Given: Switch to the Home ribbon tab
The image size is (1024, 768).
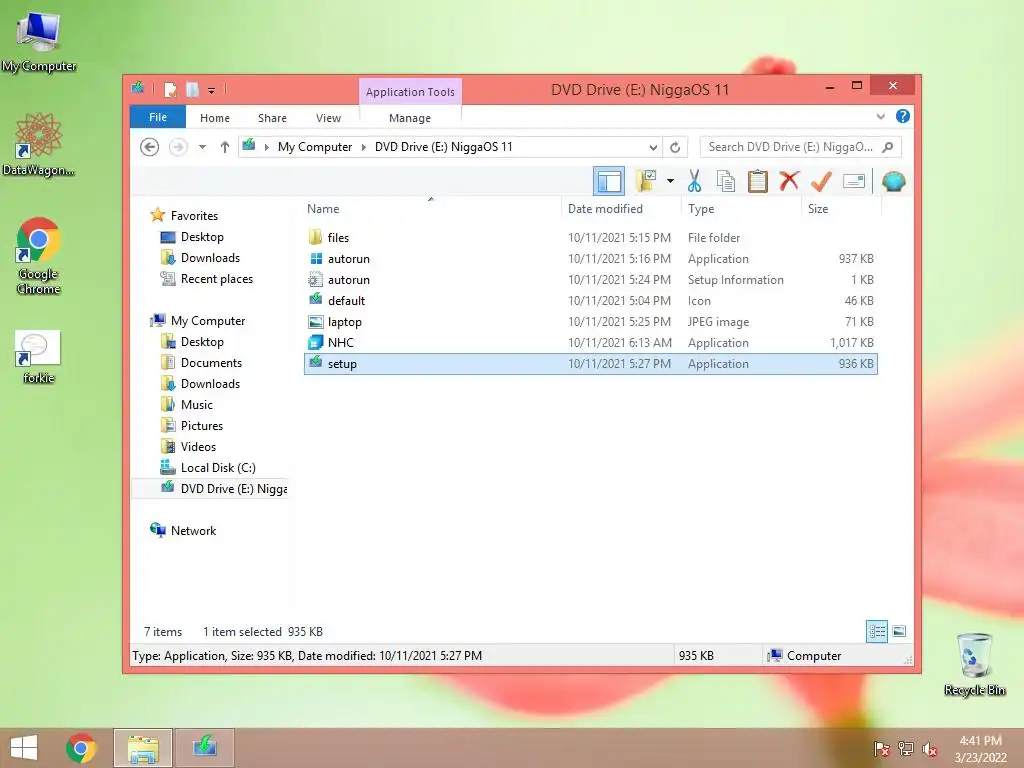Looking at the screenshot, I should [x=215, y=118].
